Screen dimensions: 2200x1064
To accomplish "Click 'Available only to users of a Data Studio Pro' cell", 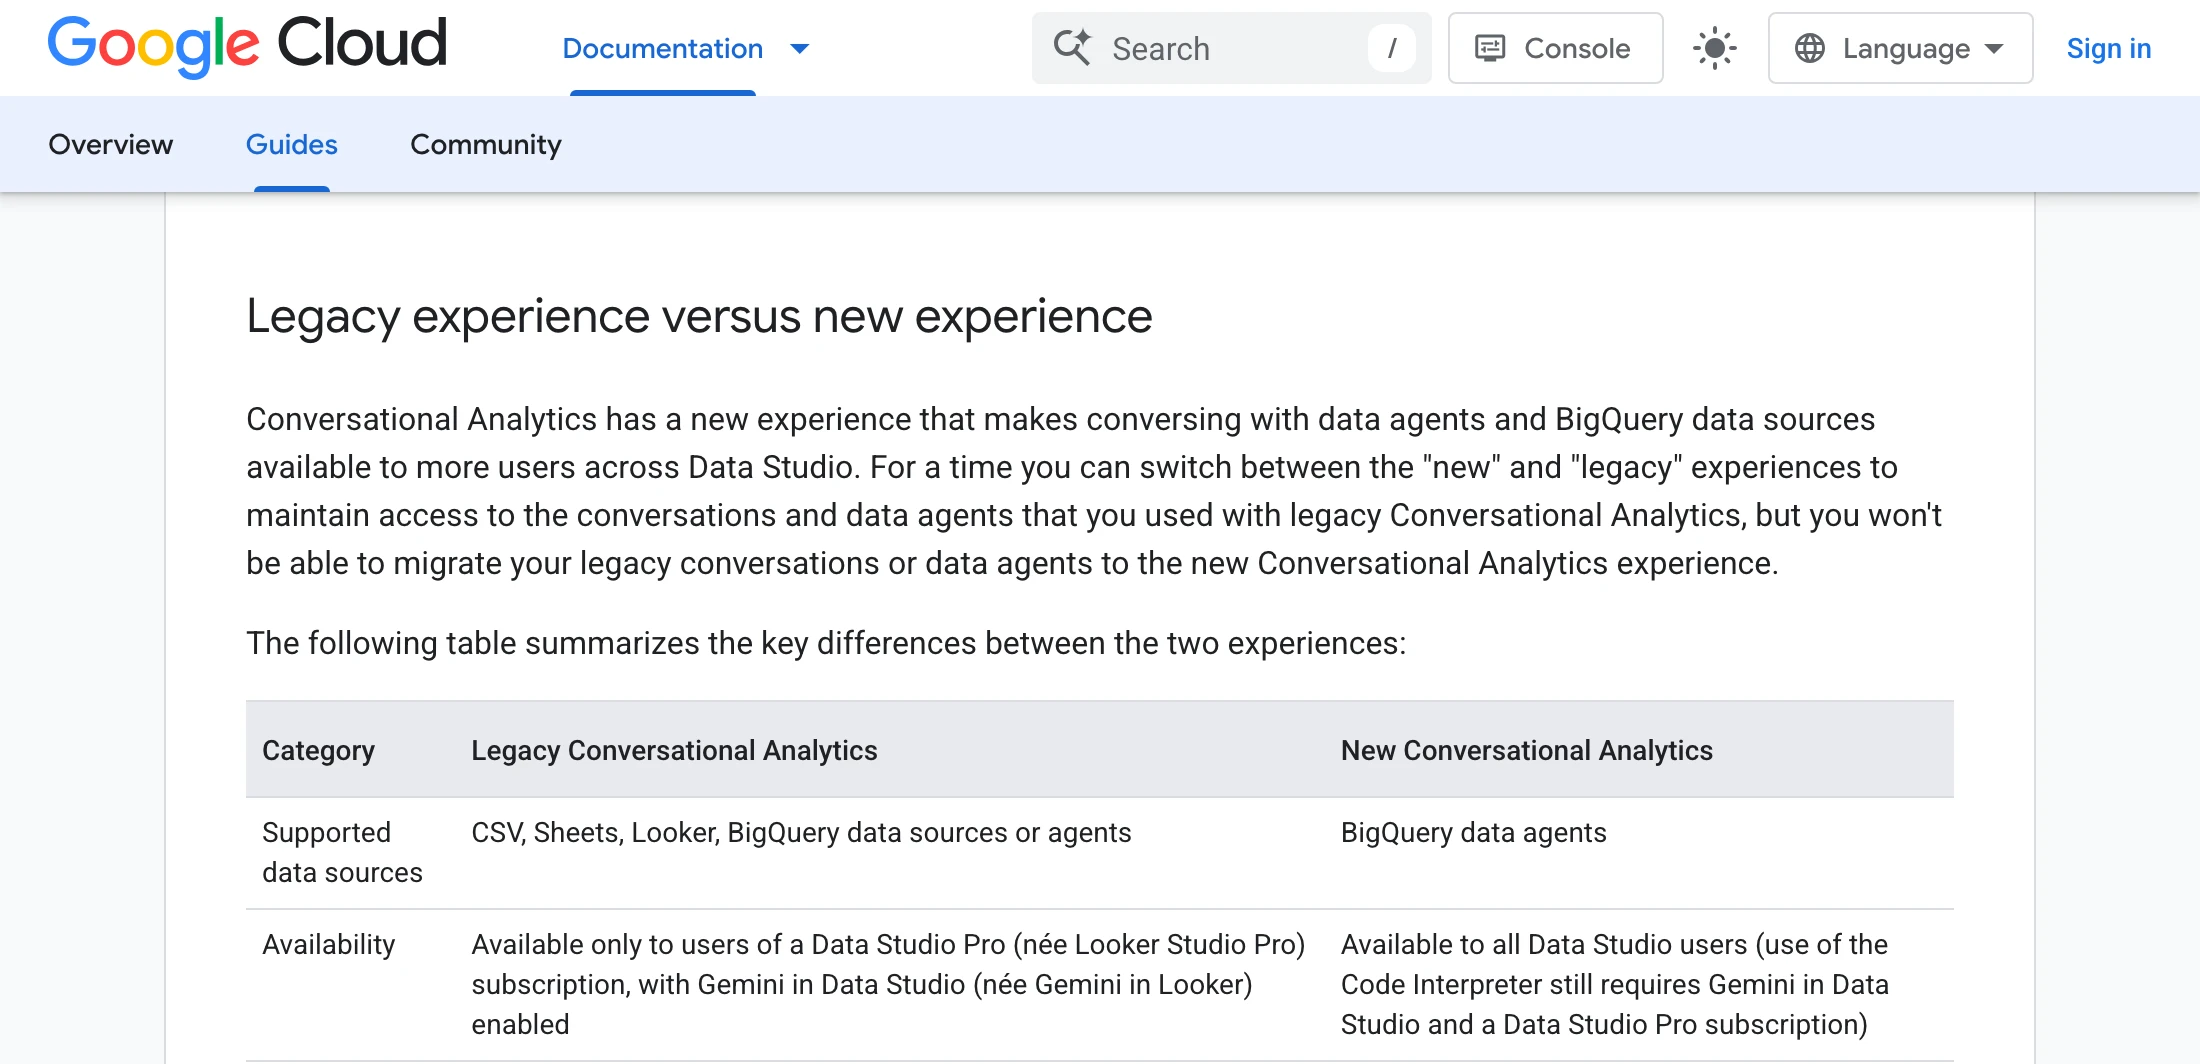I will tap(888, 984).
